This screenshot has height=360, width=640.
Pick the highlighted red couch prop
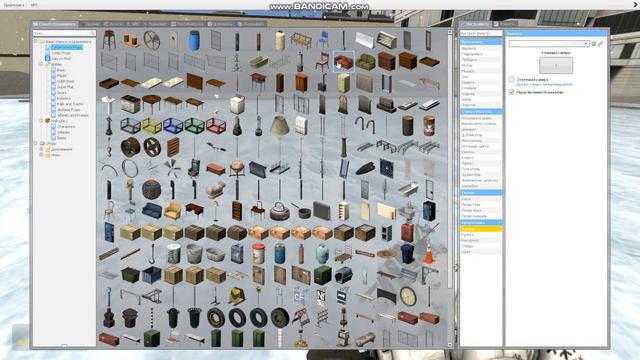pos(343,62)
